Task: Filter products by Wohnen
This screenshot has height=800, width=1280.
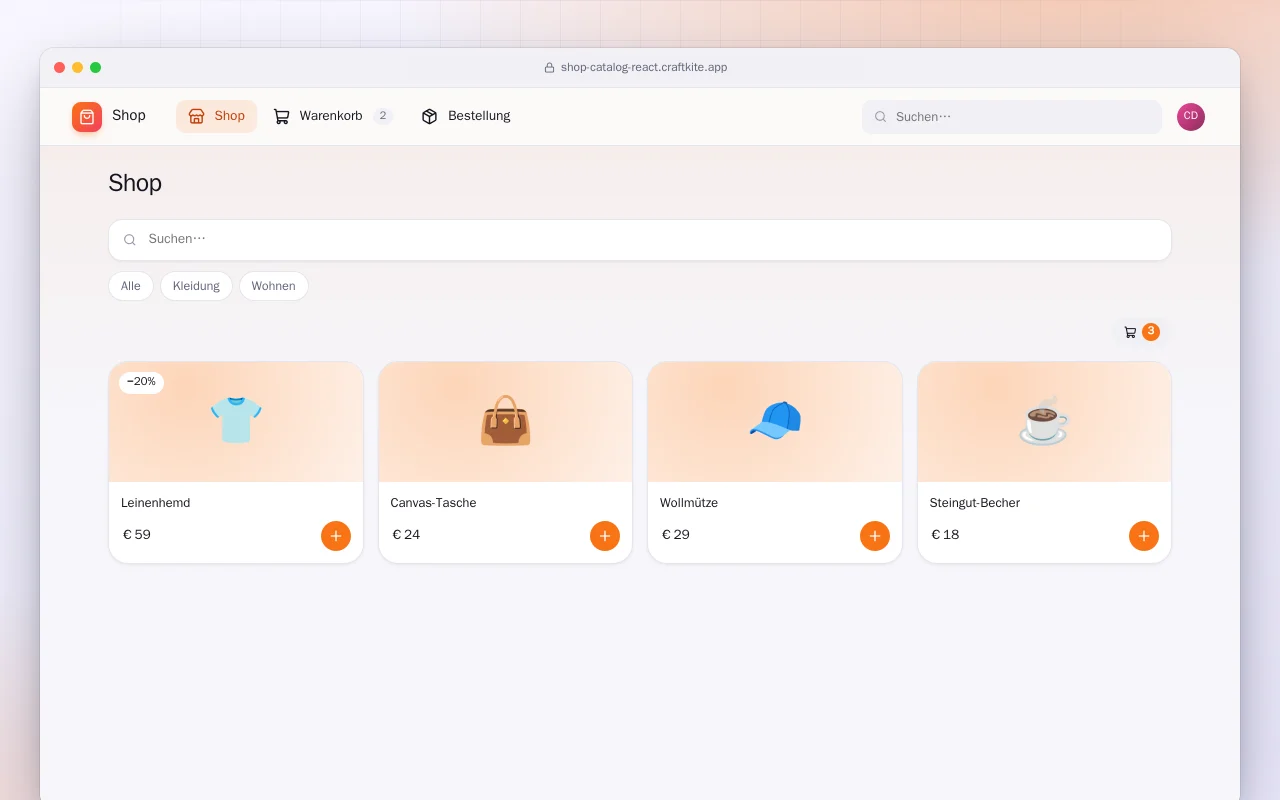Action: [x=274, y=286]
